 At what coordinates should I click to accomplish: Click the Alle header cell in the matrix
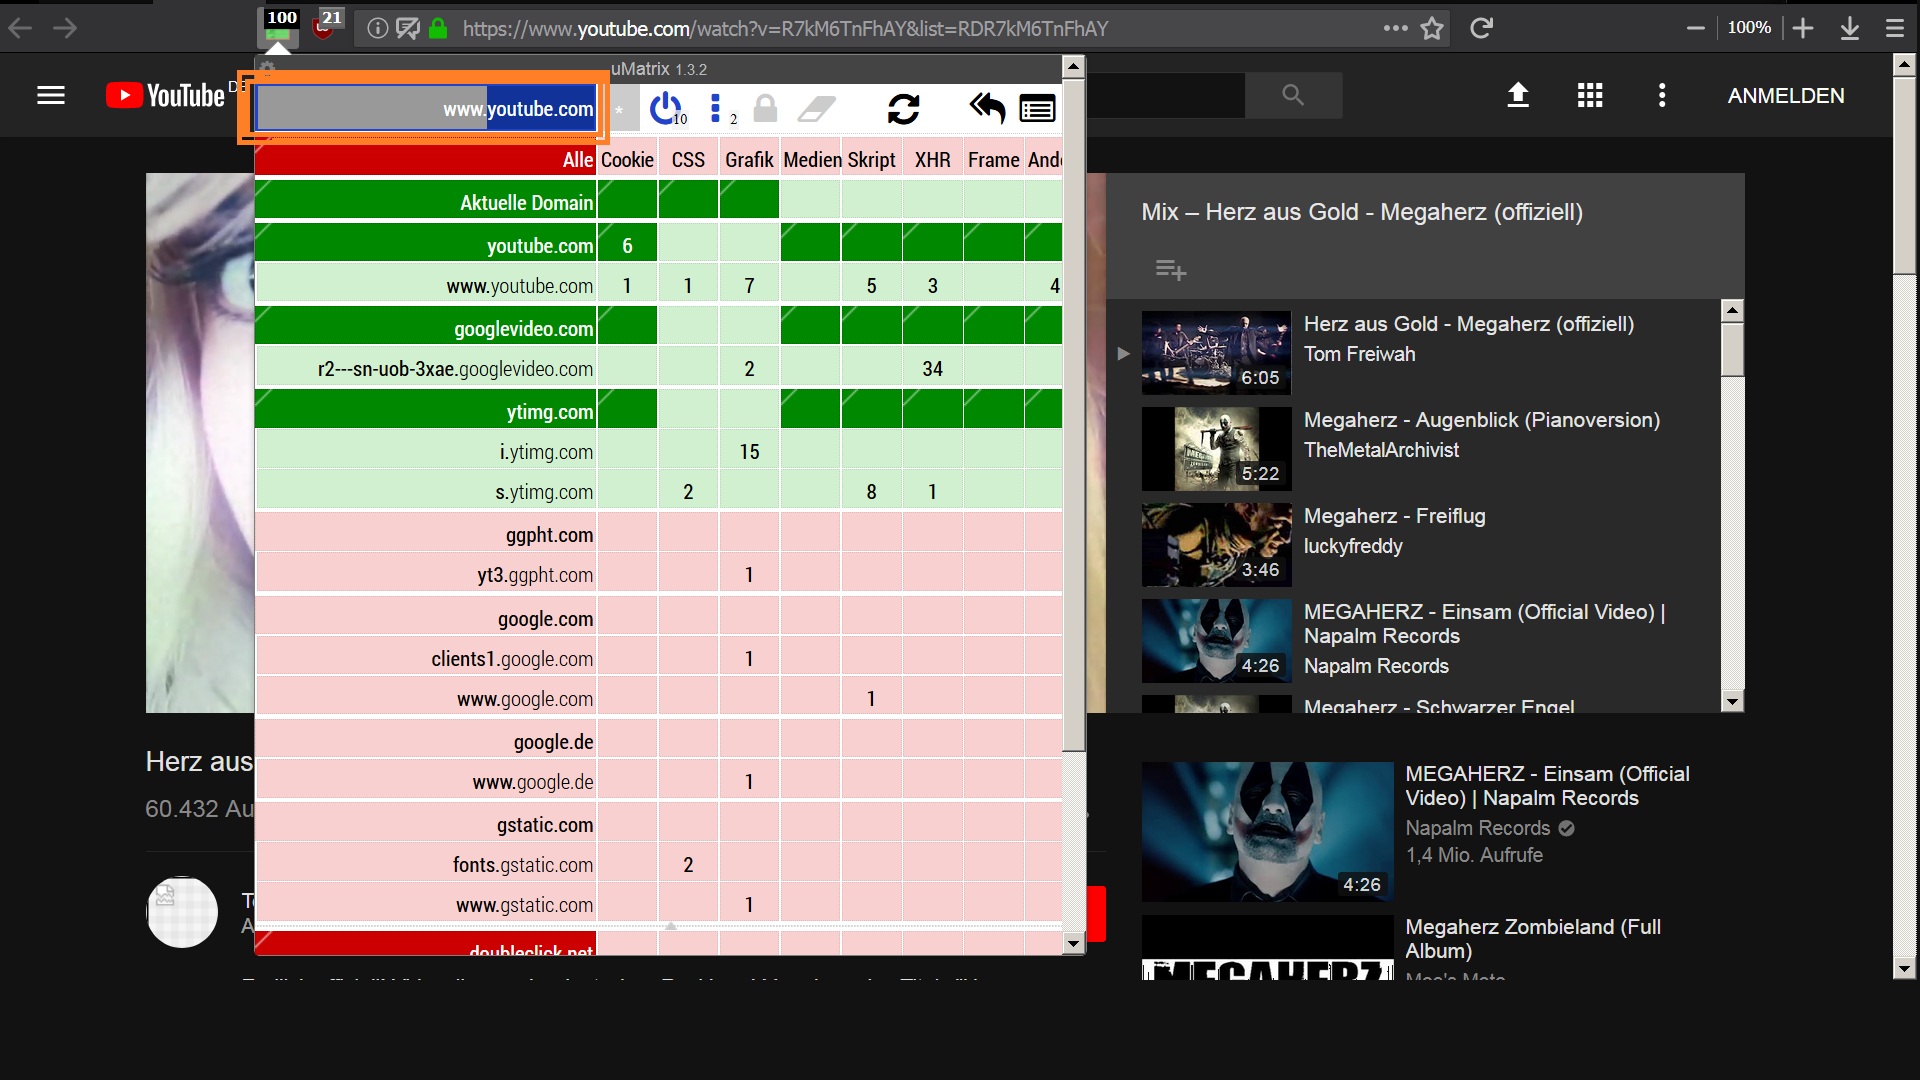coord(426,160)
